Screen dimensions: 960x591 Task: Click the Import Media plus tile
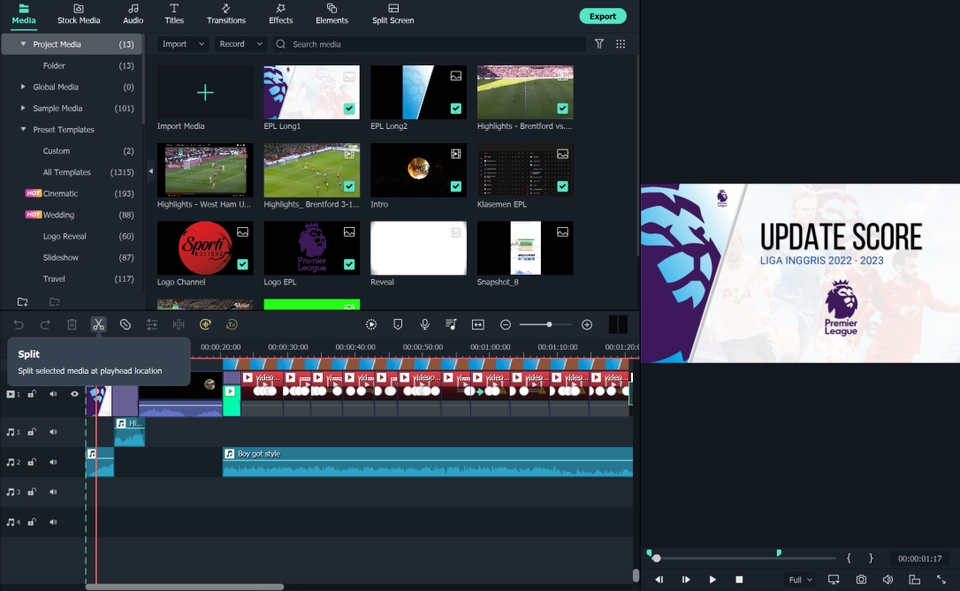[x=205, y=92]
